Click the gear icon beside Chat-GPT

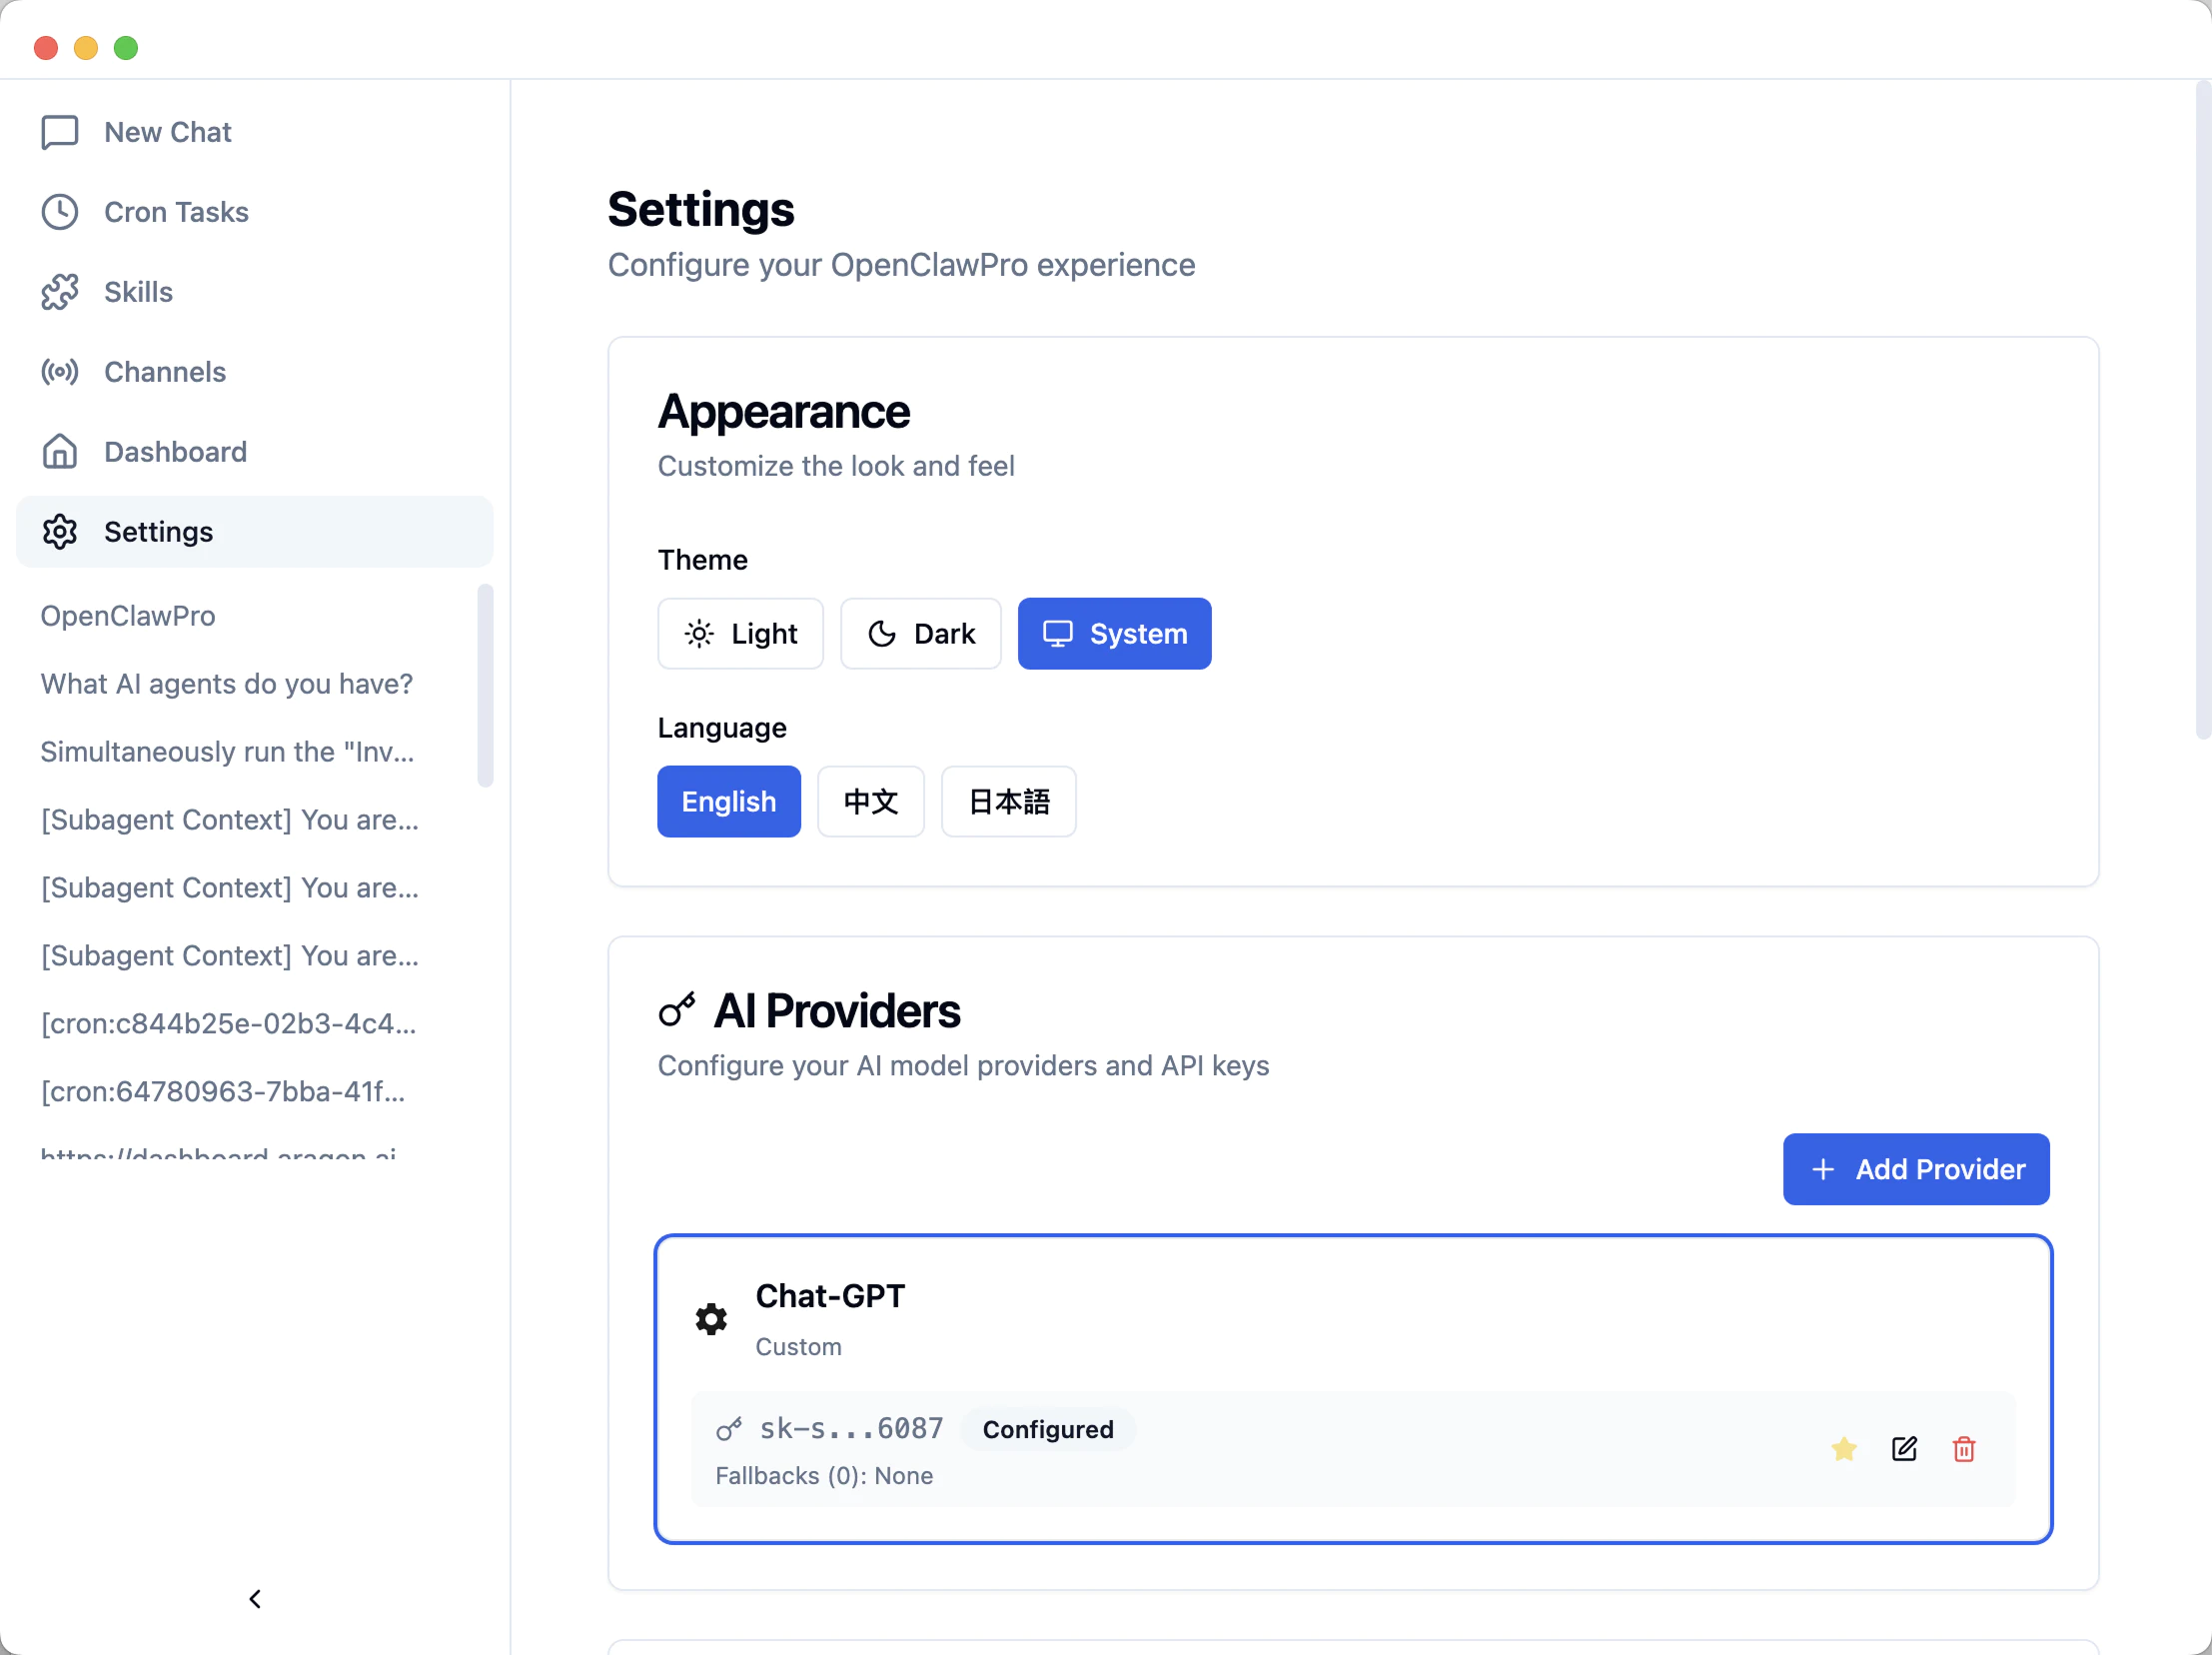[710, 1318]
